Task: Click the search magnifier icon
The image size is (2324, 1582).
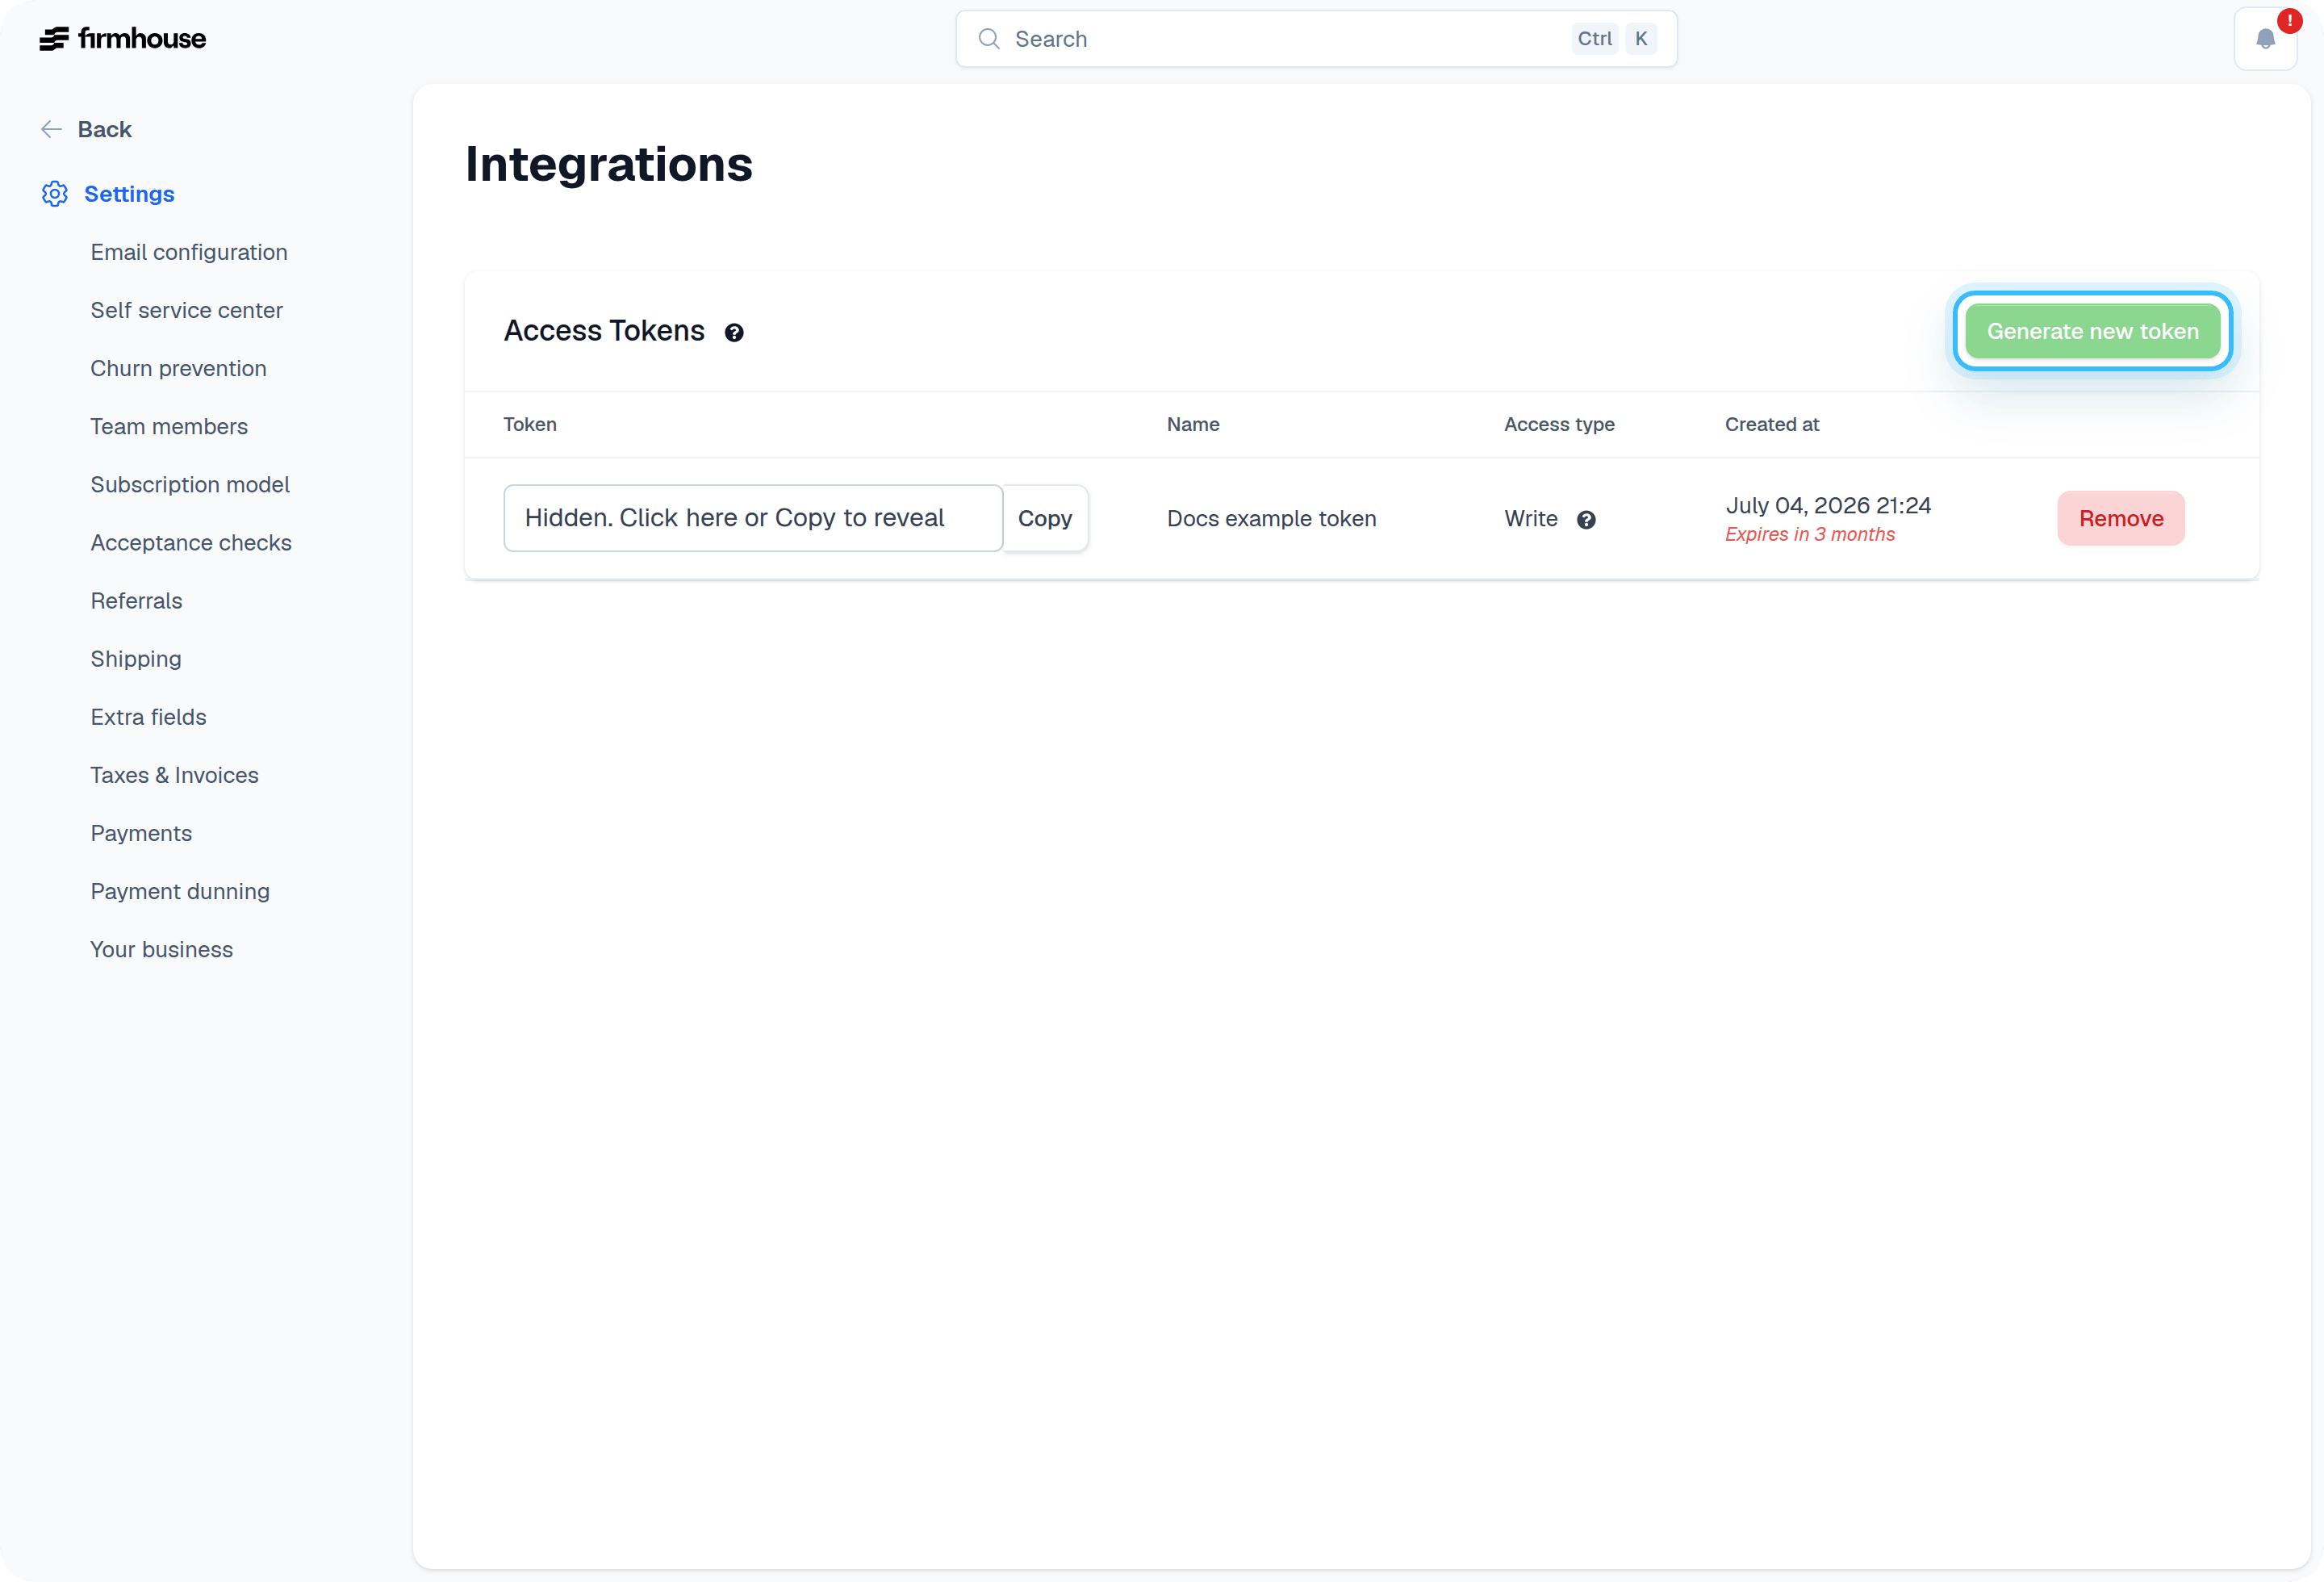Action: pos(989,39)
